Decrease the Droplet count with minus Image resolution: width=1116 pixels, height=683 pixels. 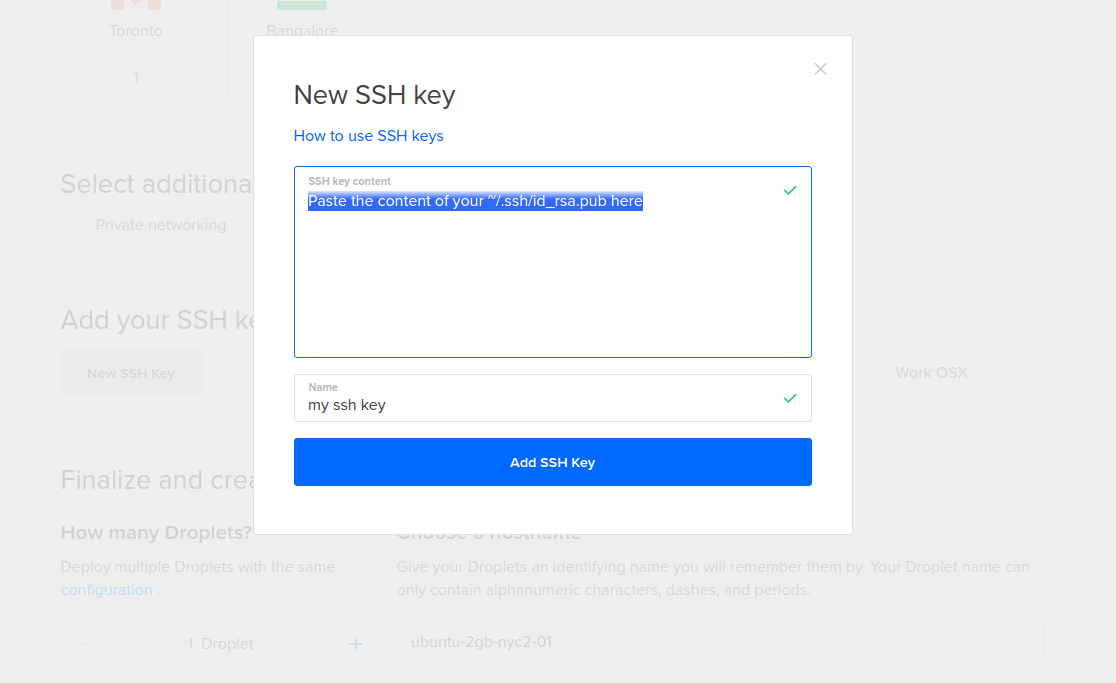coord(85,643)
